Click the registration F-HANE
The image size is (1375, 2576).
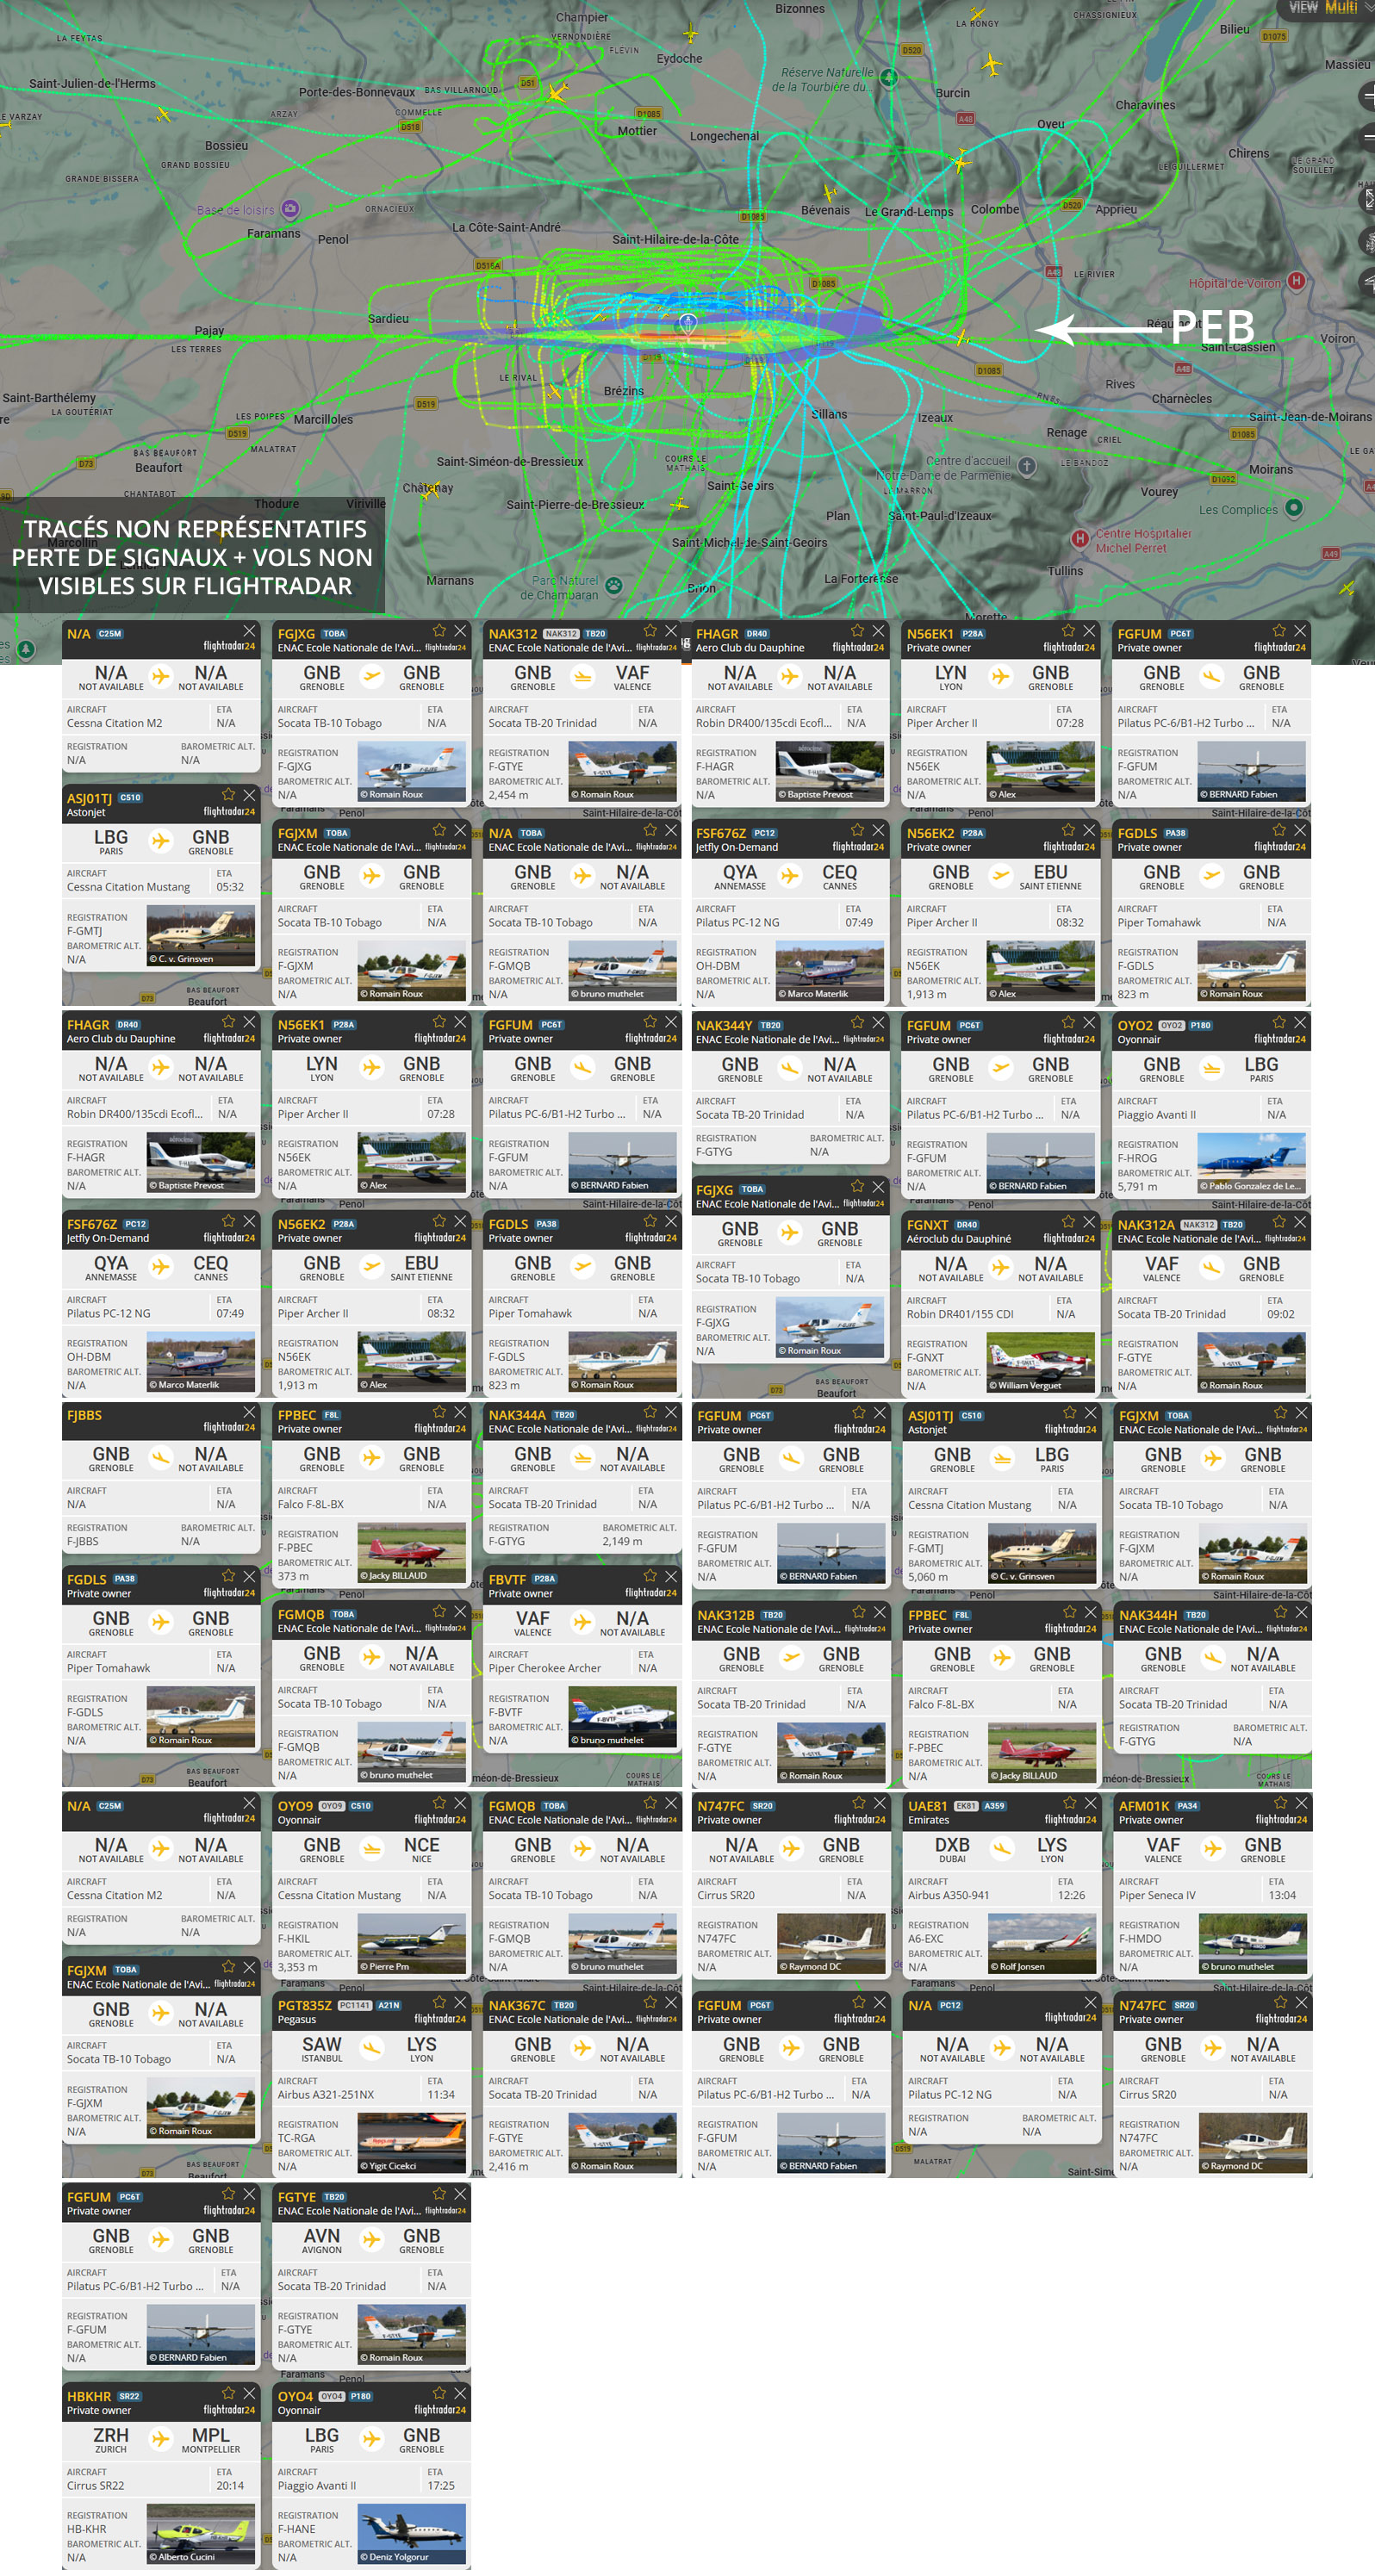(297, 2528)
